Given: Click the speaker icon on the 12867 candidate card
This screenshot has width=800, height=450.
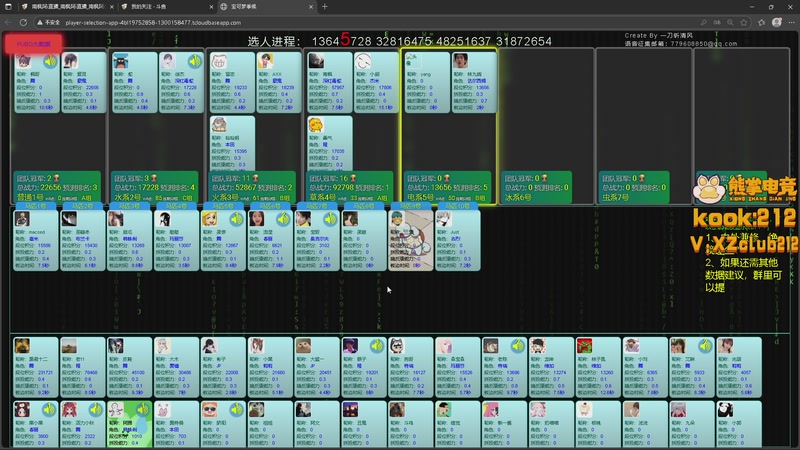Looking at the screenshot, I should (236, 220).
